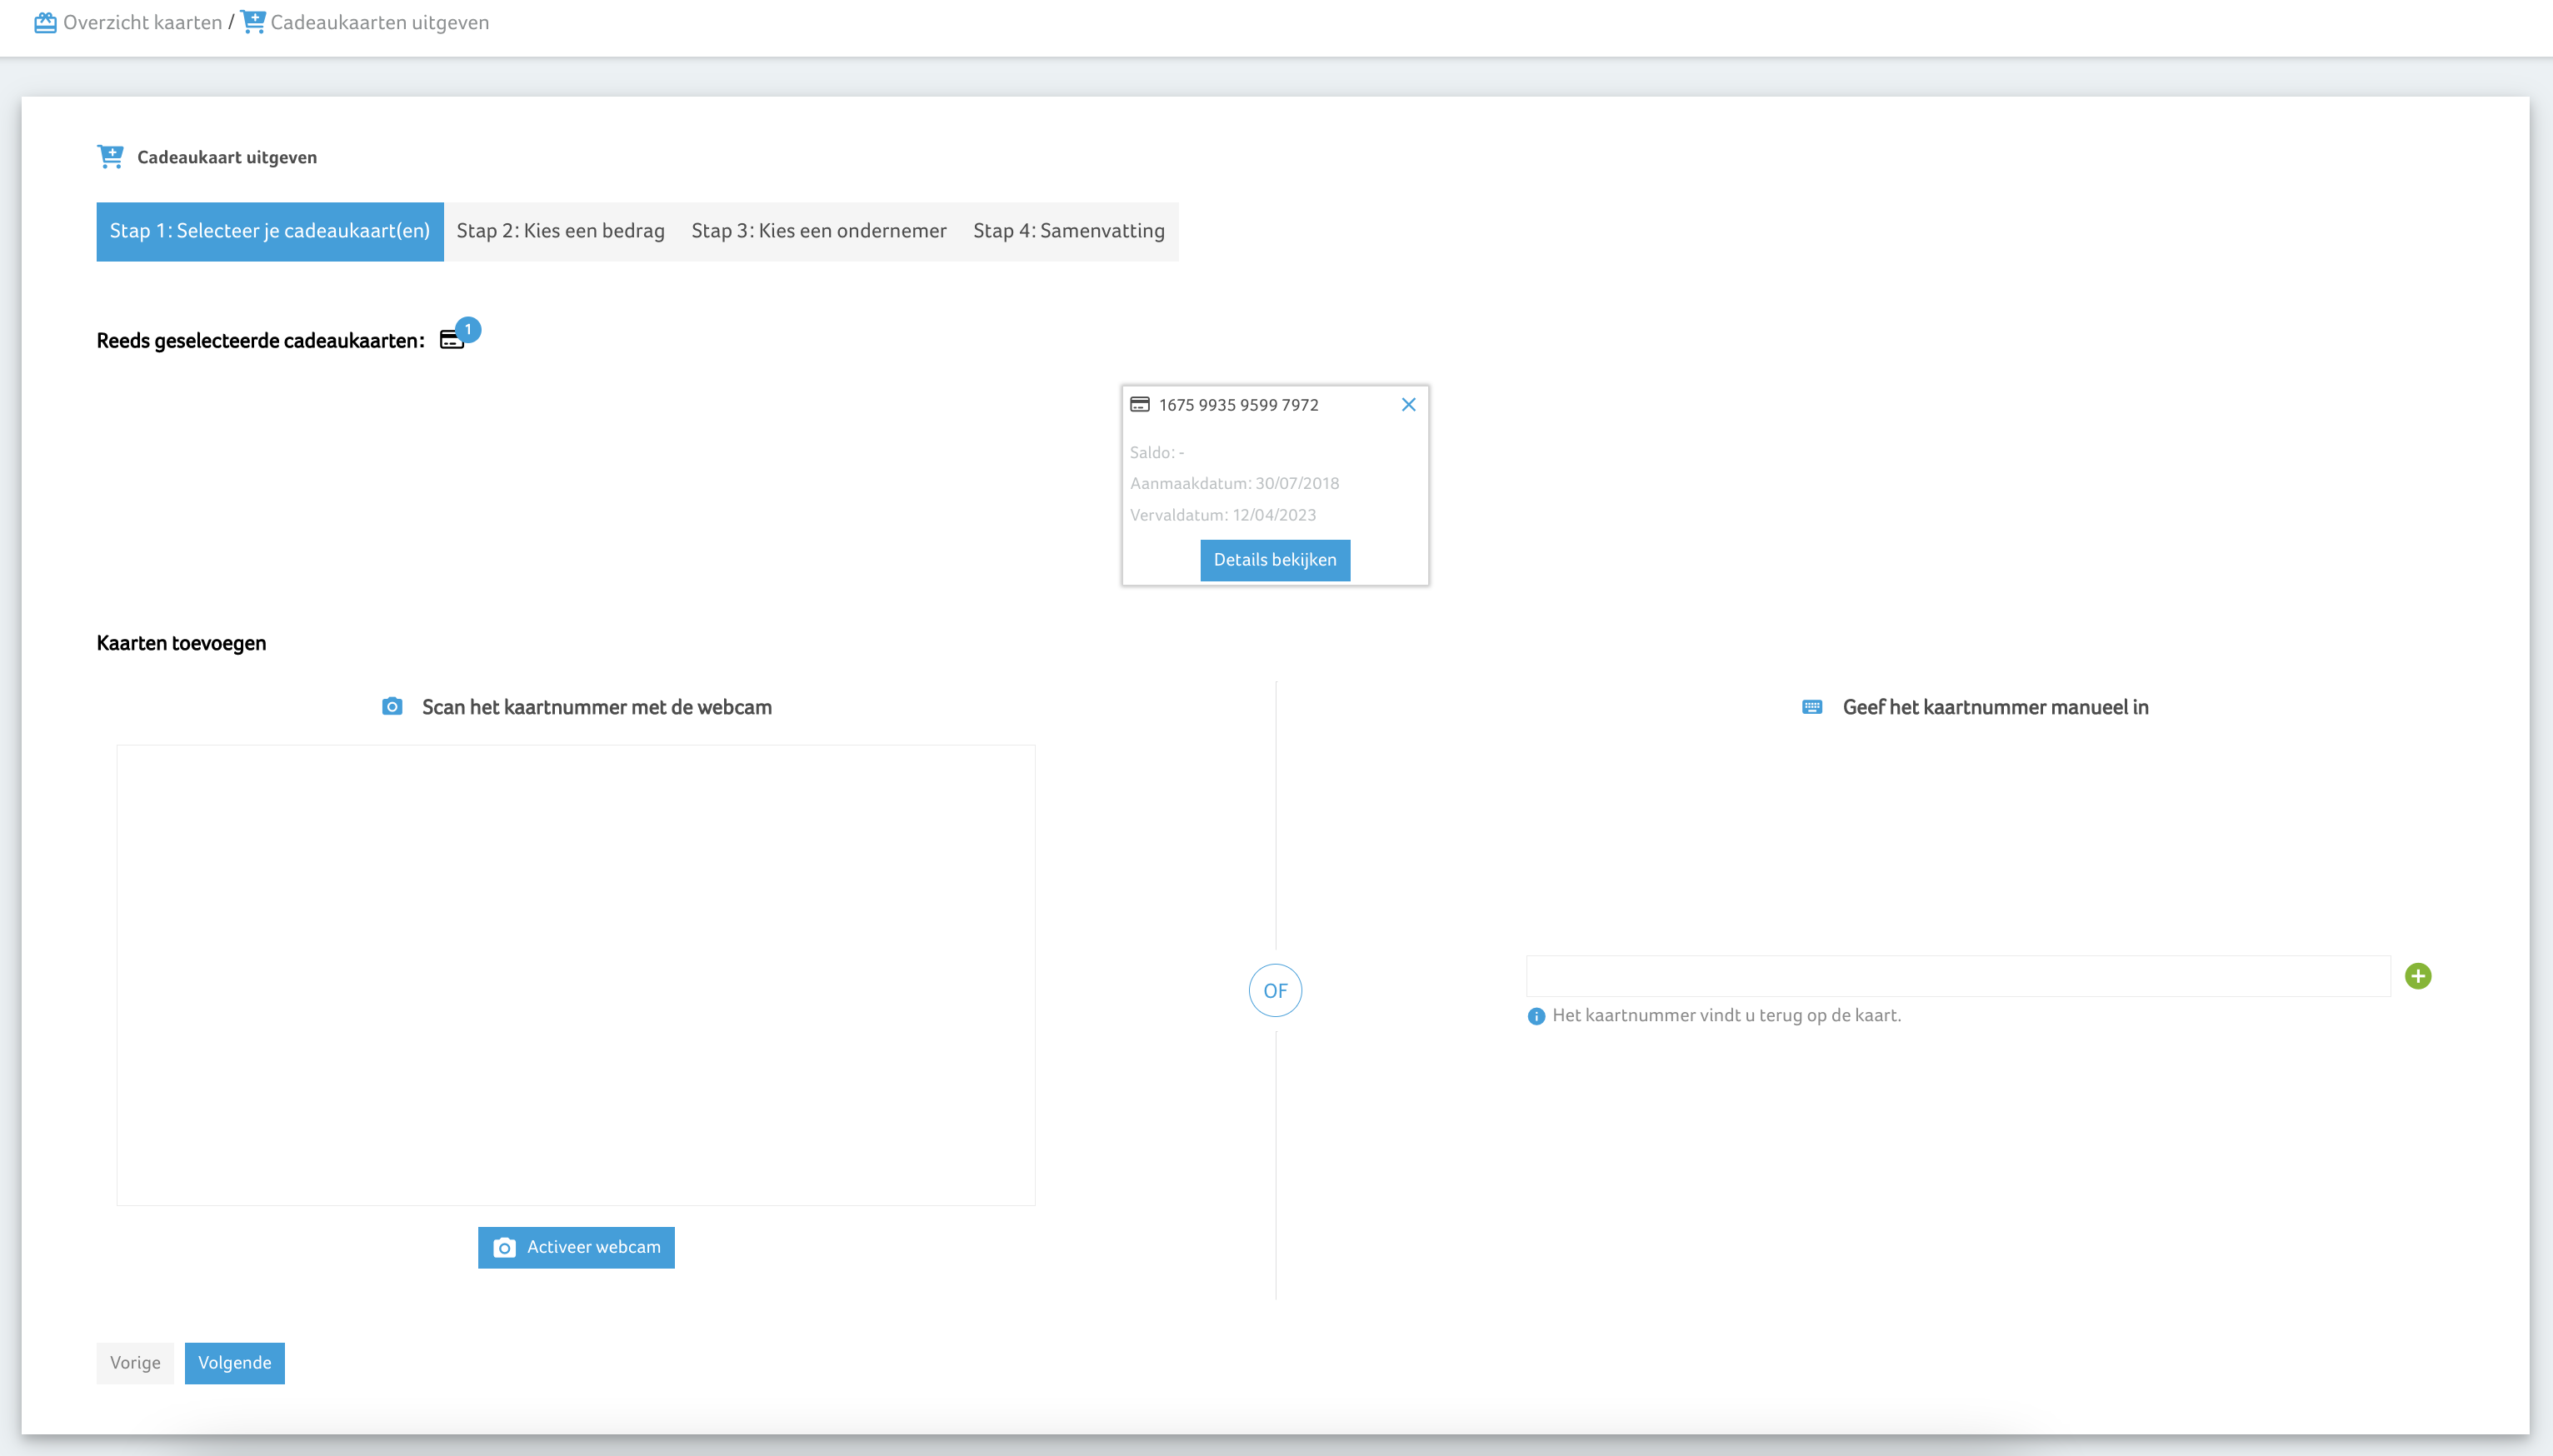Open Stap 1: Selecteer je cadeaukaart(en) tab
Viewport: 2553px width, 1456px height.
pyautogui.click(x=269, y=231)
